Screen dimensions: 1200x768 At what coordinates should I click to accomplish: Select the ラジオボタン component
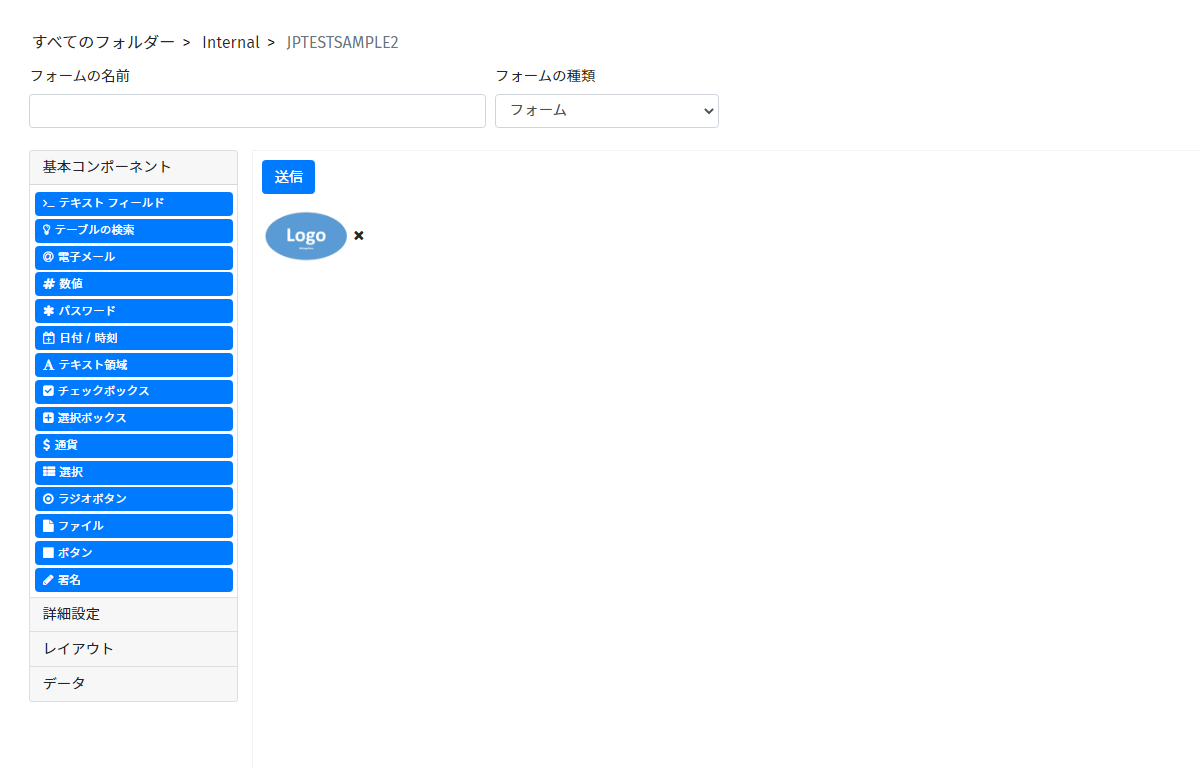133,499
